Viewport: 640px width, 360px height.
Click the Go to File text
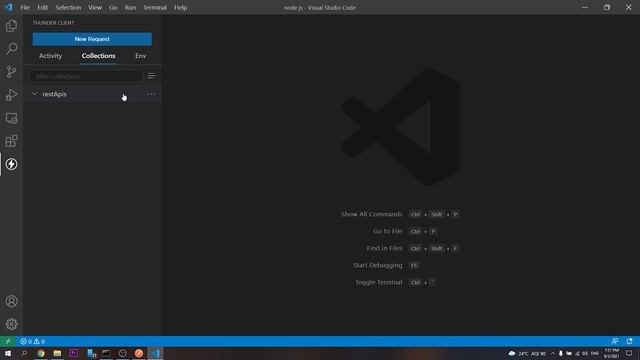(x=387, y=231)
